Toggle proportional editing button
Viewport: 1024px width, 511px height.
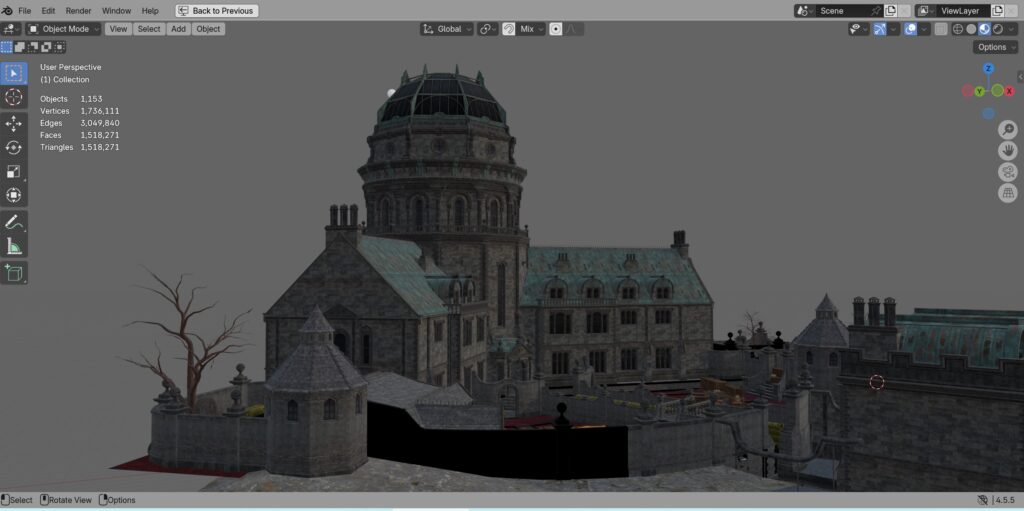click(556, 29)
